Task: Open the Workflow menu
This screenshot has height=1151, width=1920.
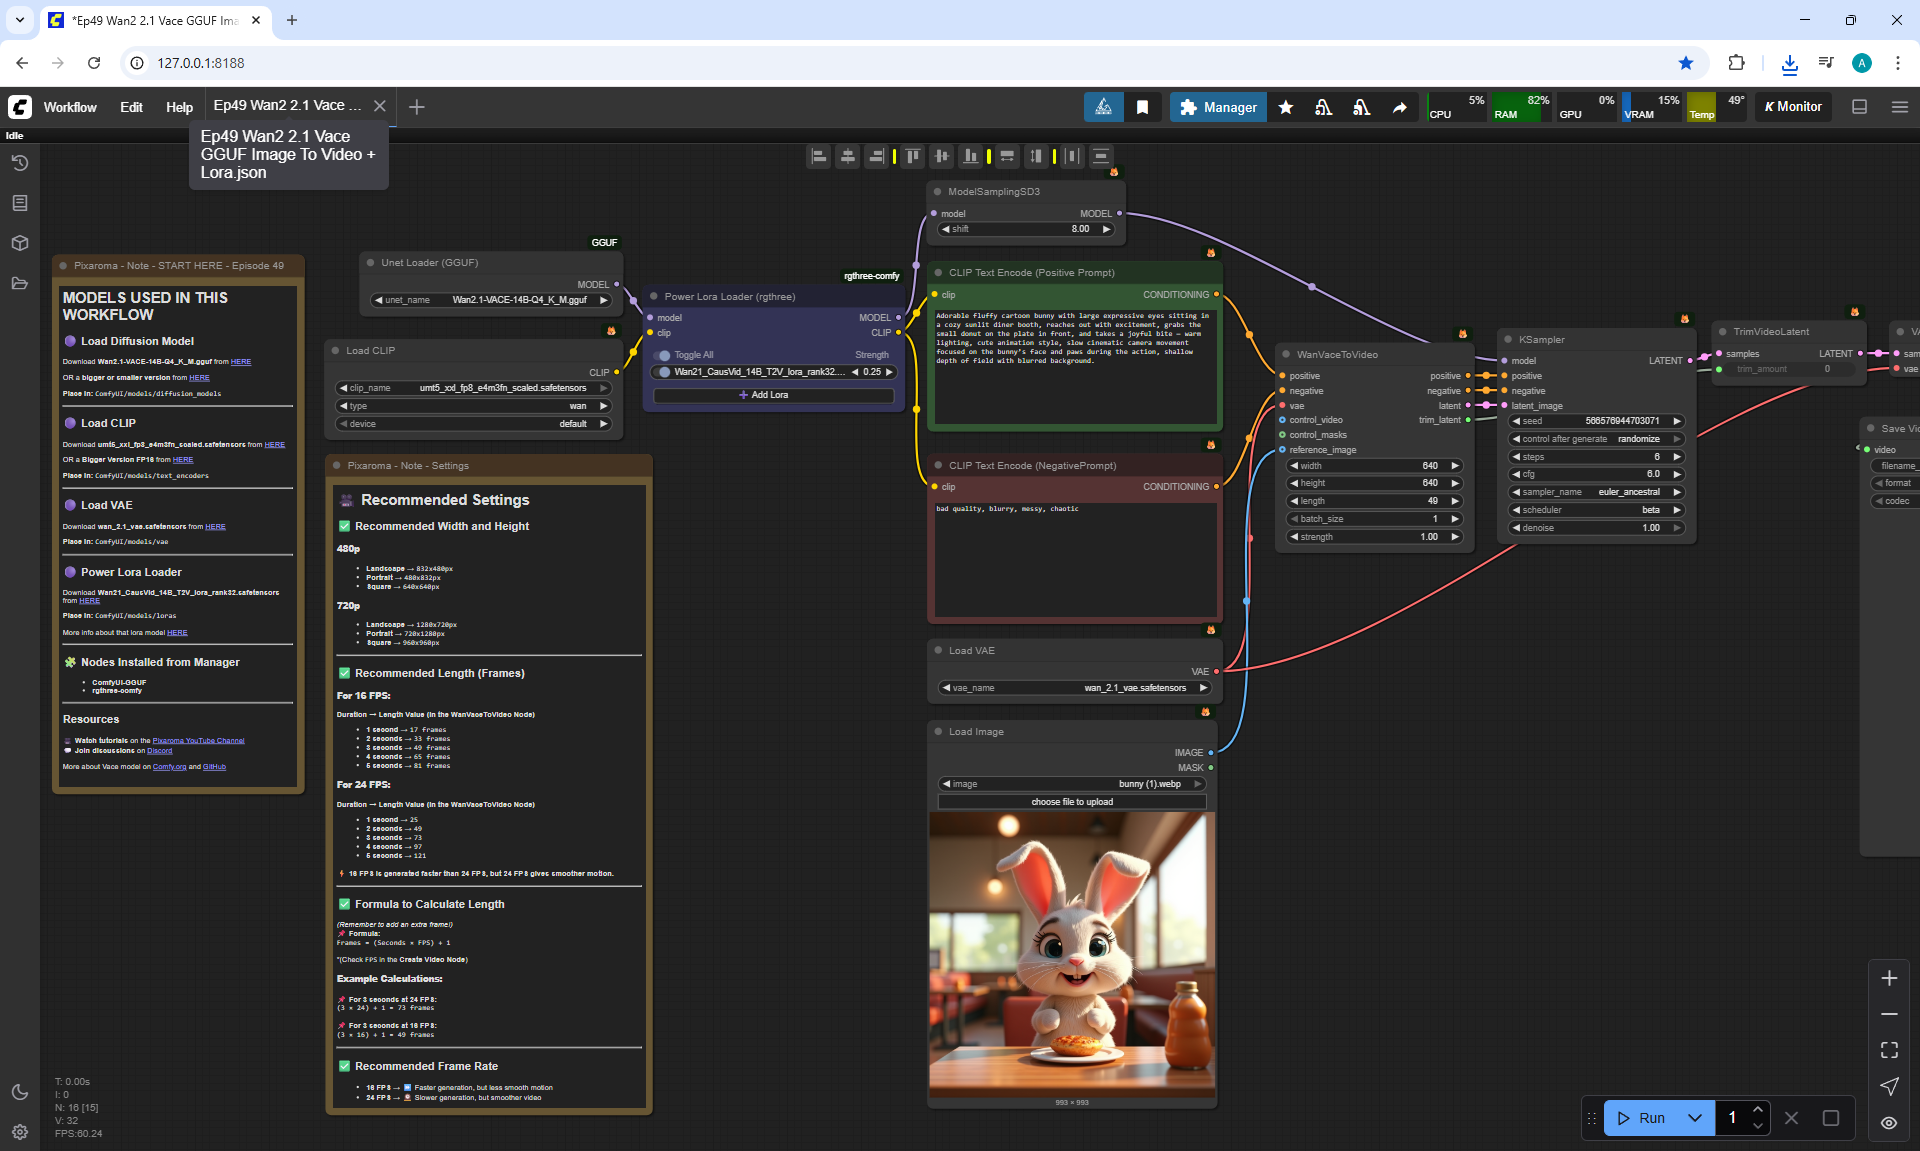Action: [x=70, y=107]
